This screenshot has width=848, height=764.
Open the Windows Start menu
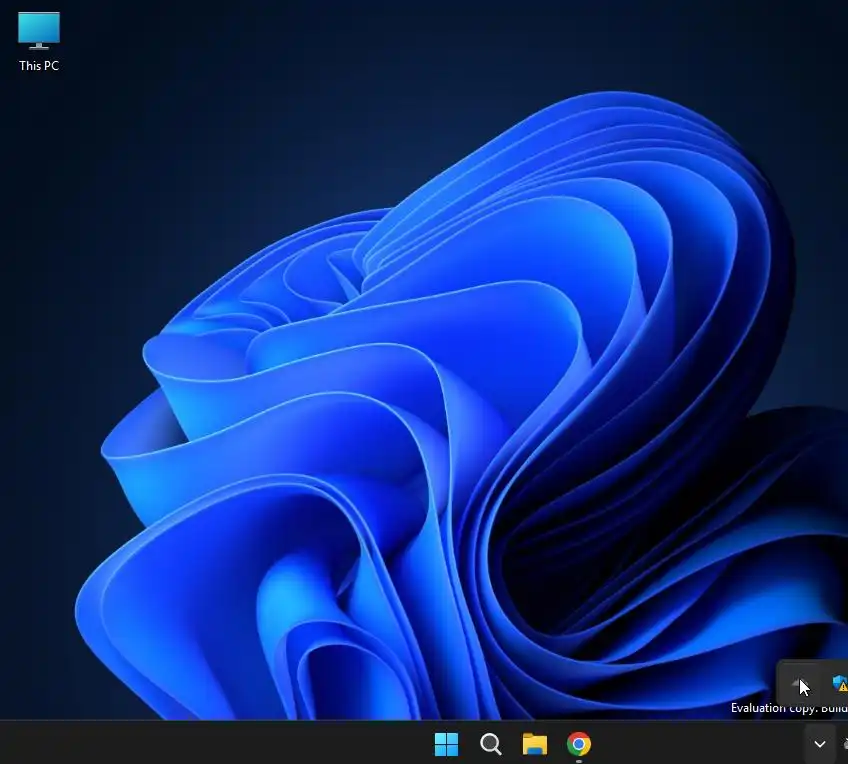tap(446, 744)
